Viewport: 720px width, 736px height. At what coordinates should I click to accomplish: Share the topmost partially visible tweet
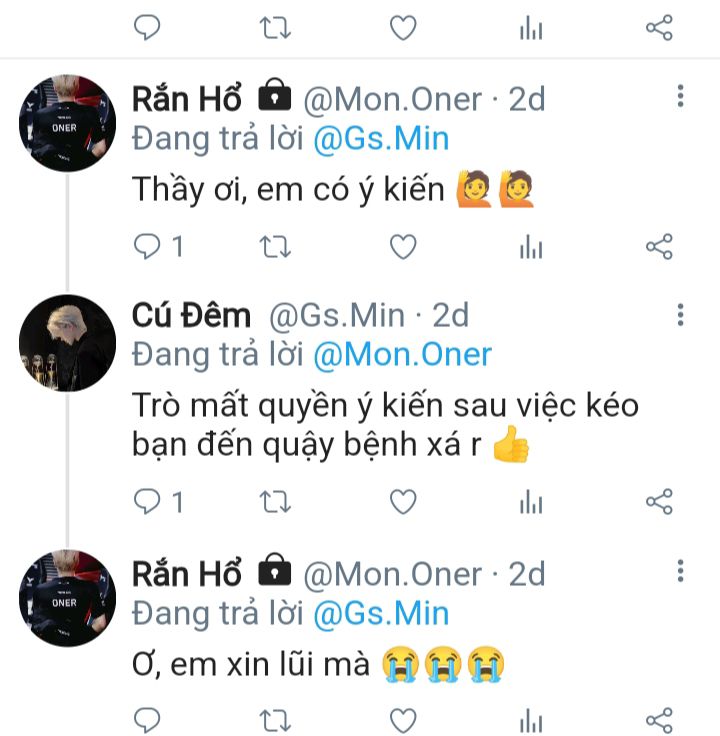[659, 28]
